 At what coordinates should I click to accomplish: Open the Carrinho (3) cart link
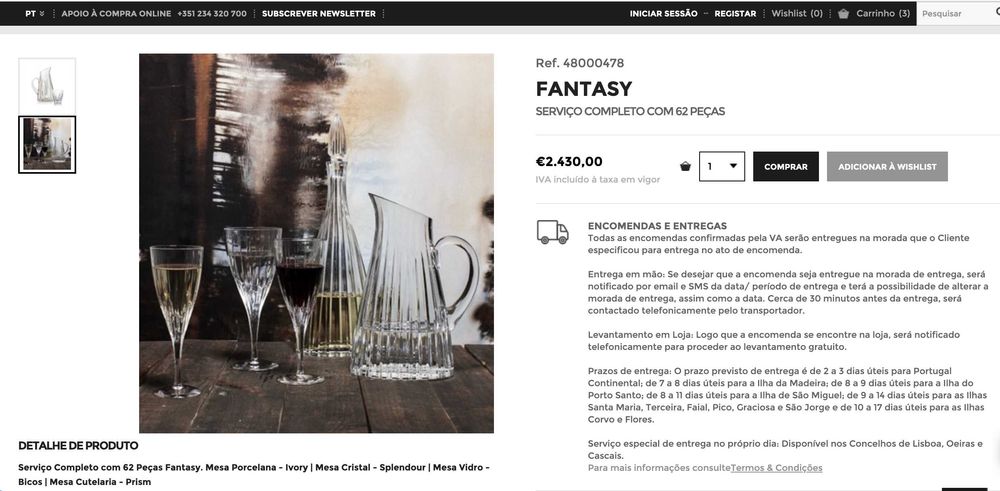883,13
